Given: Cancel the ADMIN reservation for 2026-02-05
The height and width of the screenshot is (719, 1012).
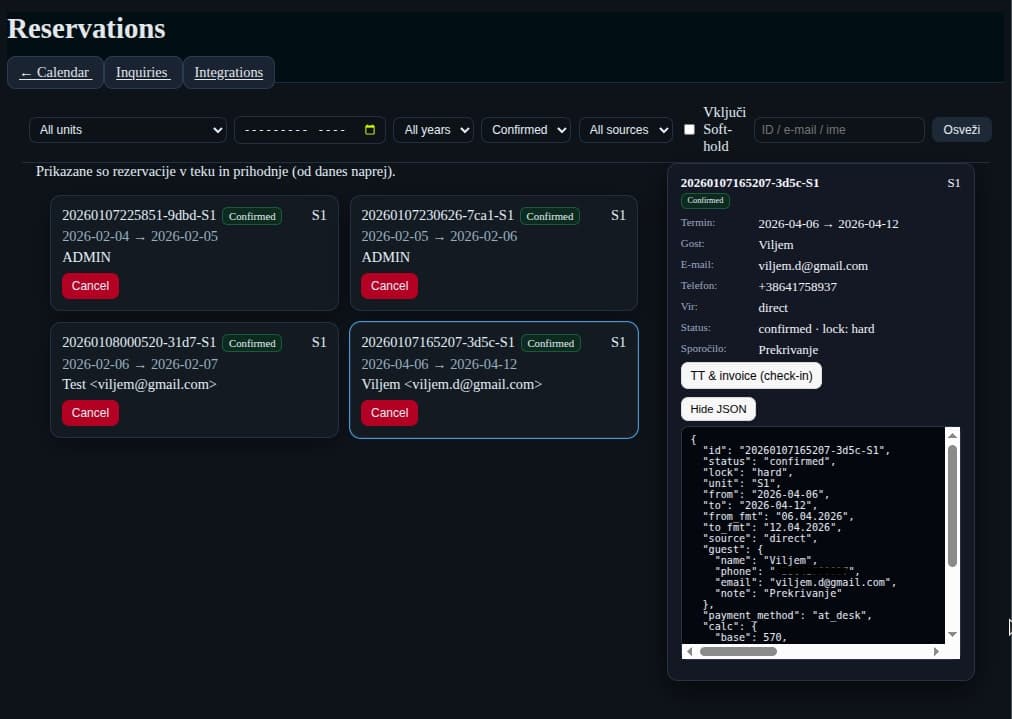Looking at the screenshot, I should point(389,286).
